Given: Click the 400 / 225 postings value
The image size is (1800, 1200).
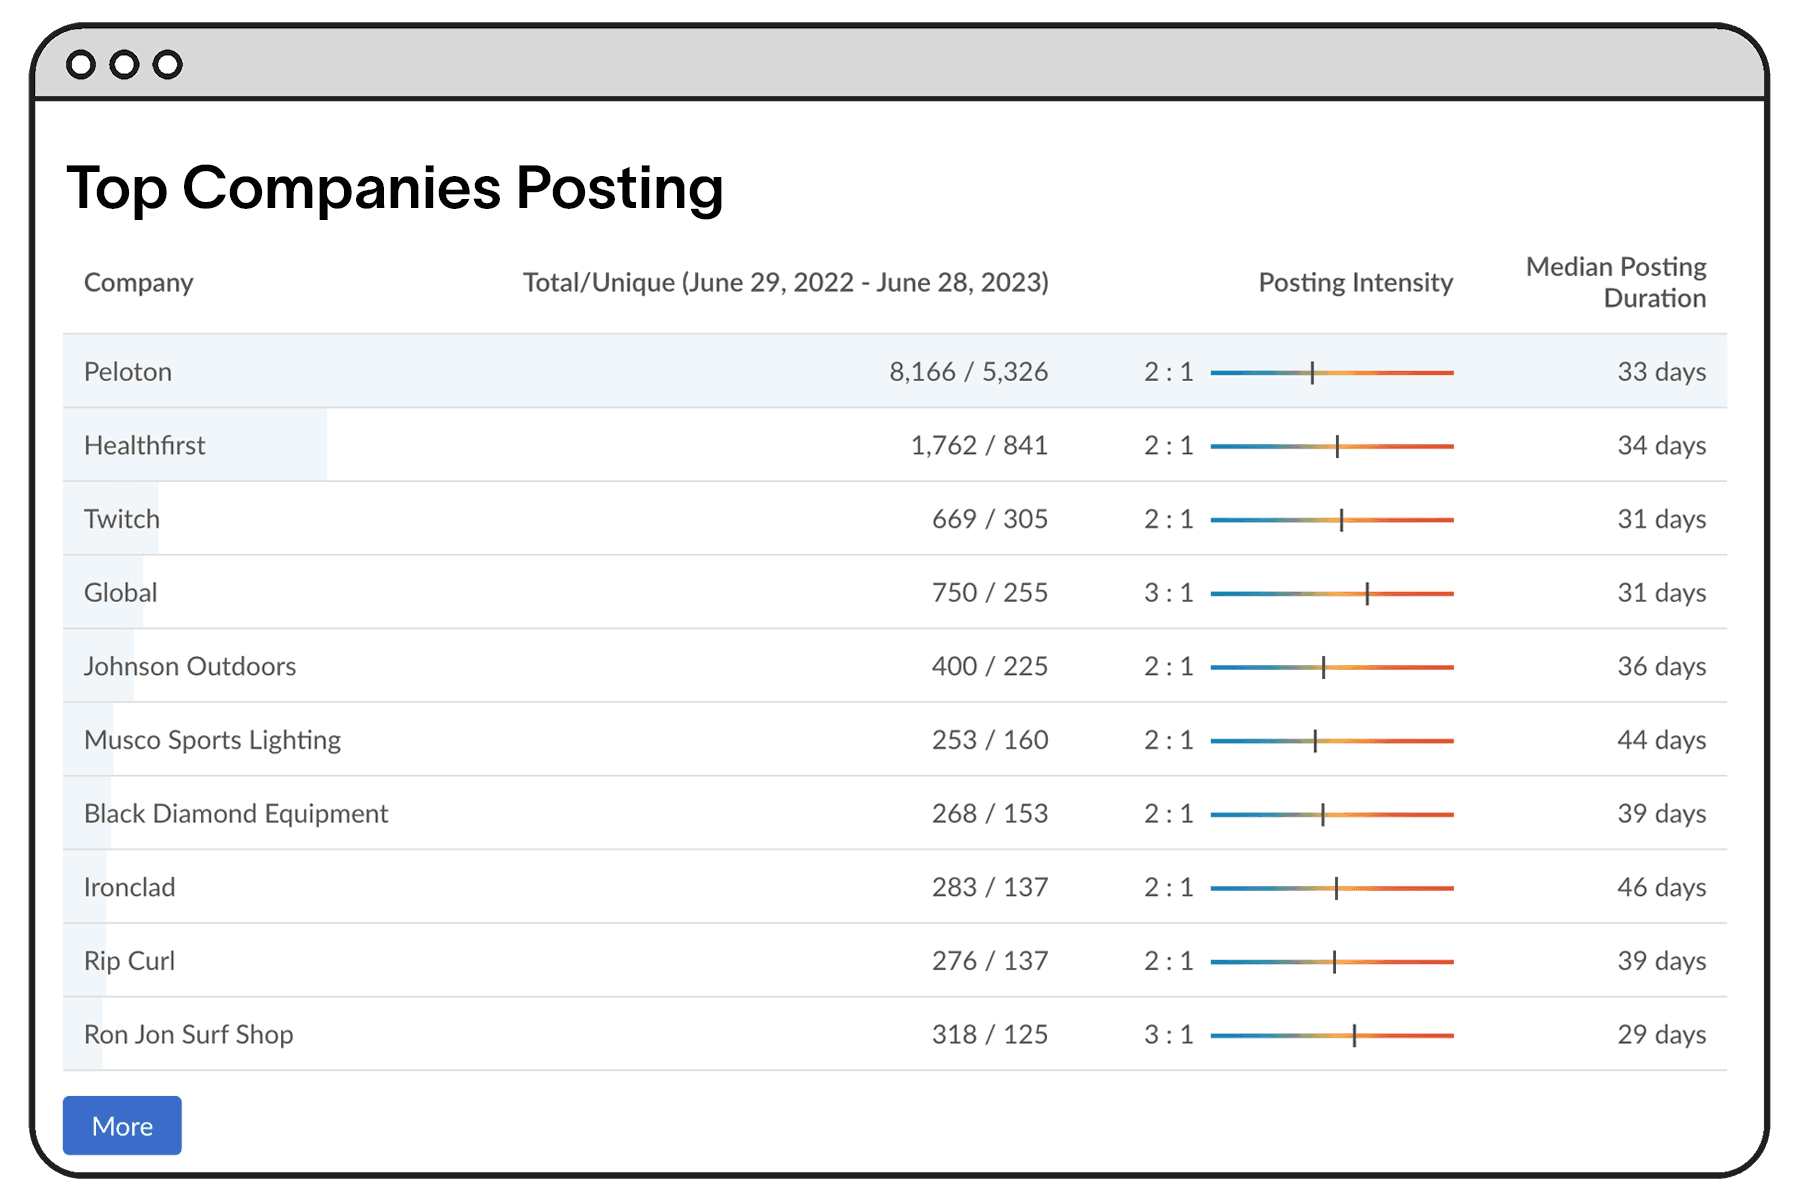Looking at the screenshot, I should (x=990, y=666).
